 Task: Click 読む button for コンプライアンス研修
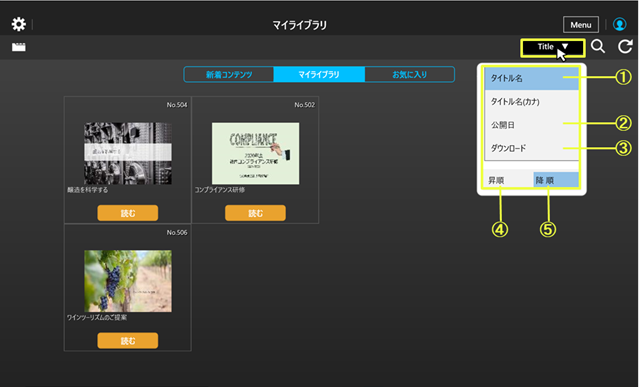(255, 213)
